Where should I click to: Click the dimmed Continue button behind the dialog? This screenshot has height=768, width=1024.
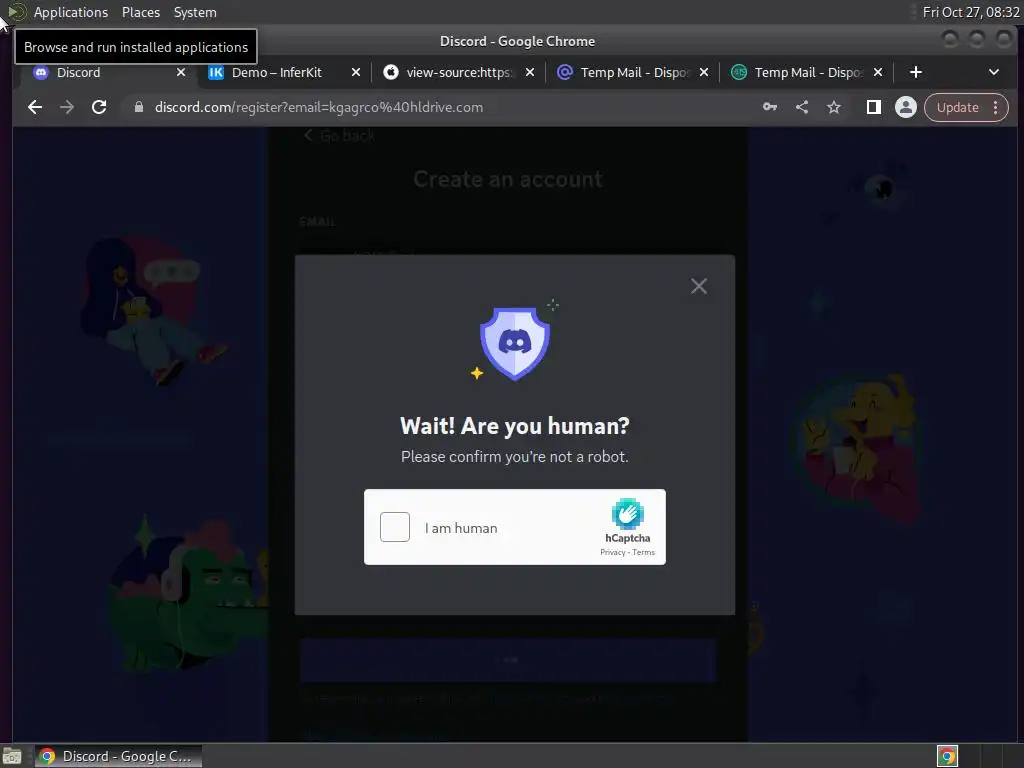(x=508, y=660)
